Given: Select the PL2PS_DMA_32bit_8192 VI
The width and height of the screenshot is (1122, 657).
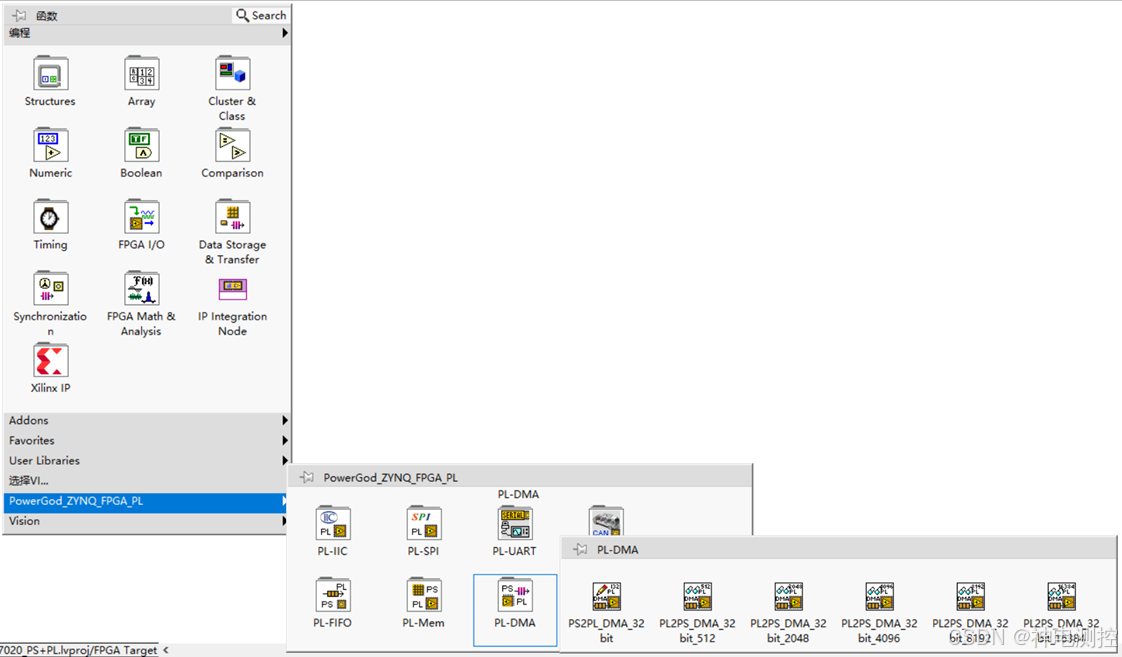Looking at the screenshot, I should pyautogui.click(x=970, y=596).
